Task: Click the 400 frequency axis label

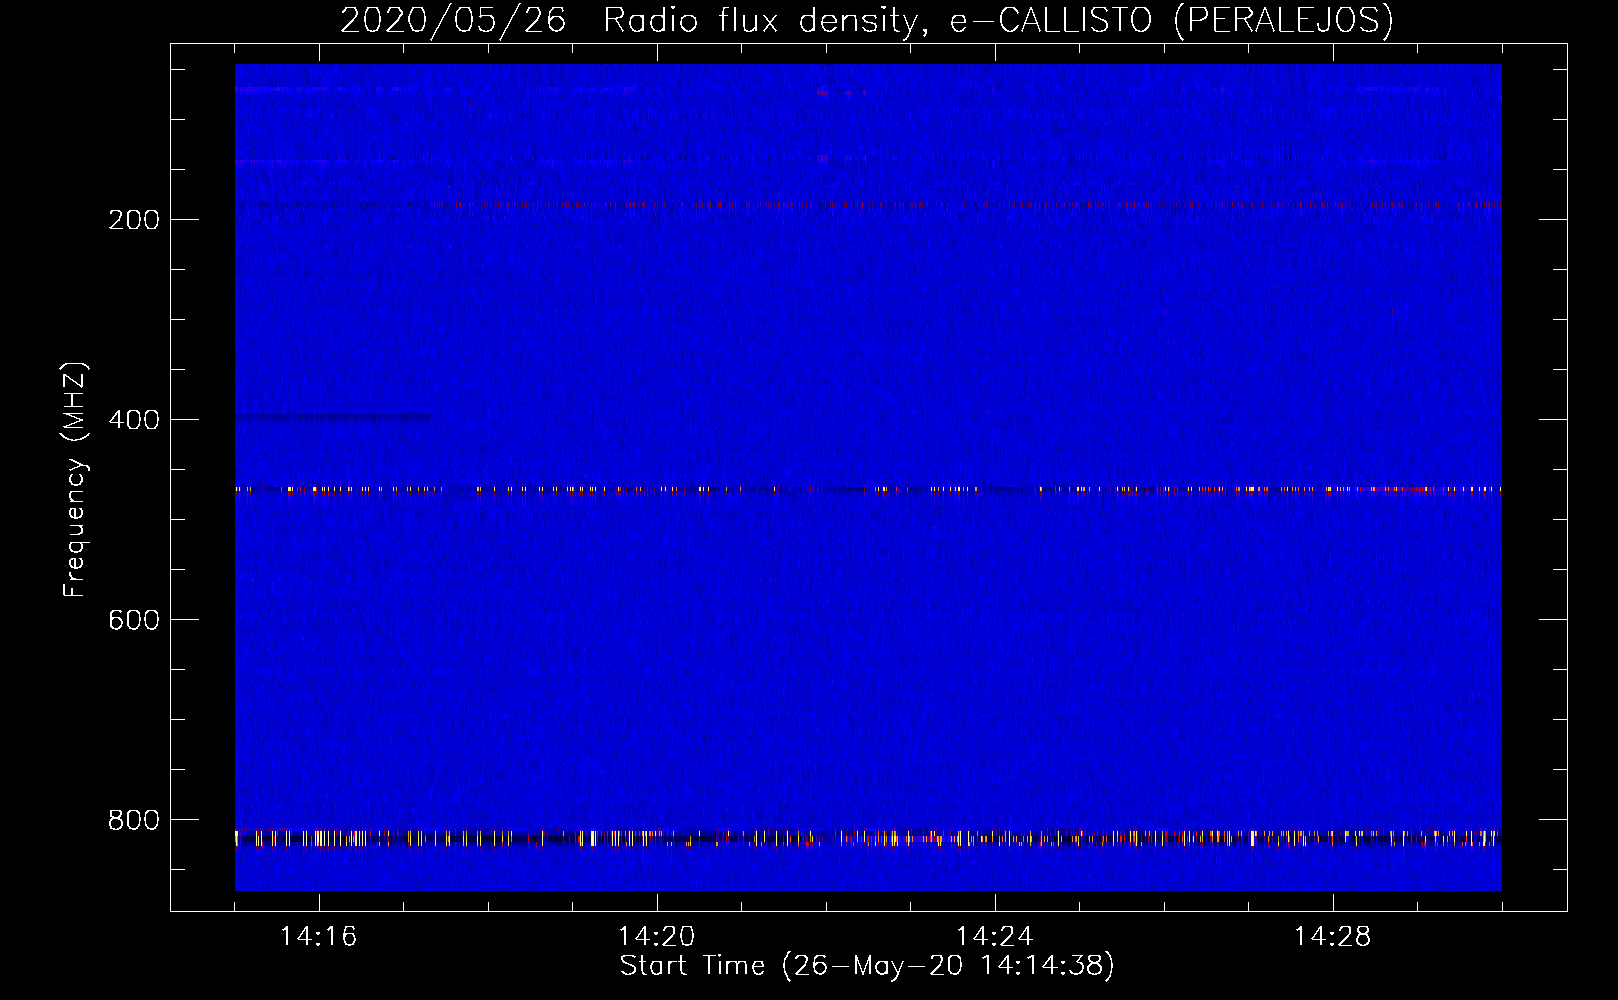Action: pos(134,420)
